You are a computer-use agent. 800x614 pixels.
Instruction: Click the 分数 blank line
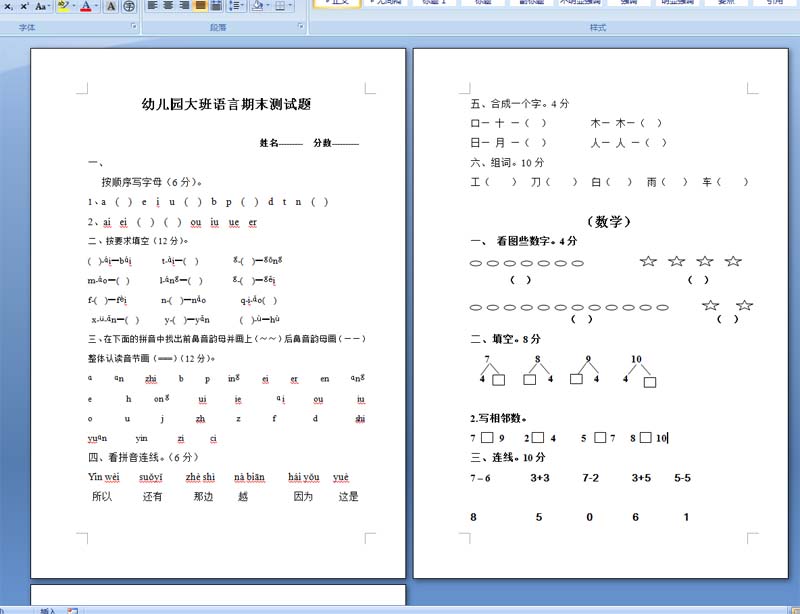point(345,143)
